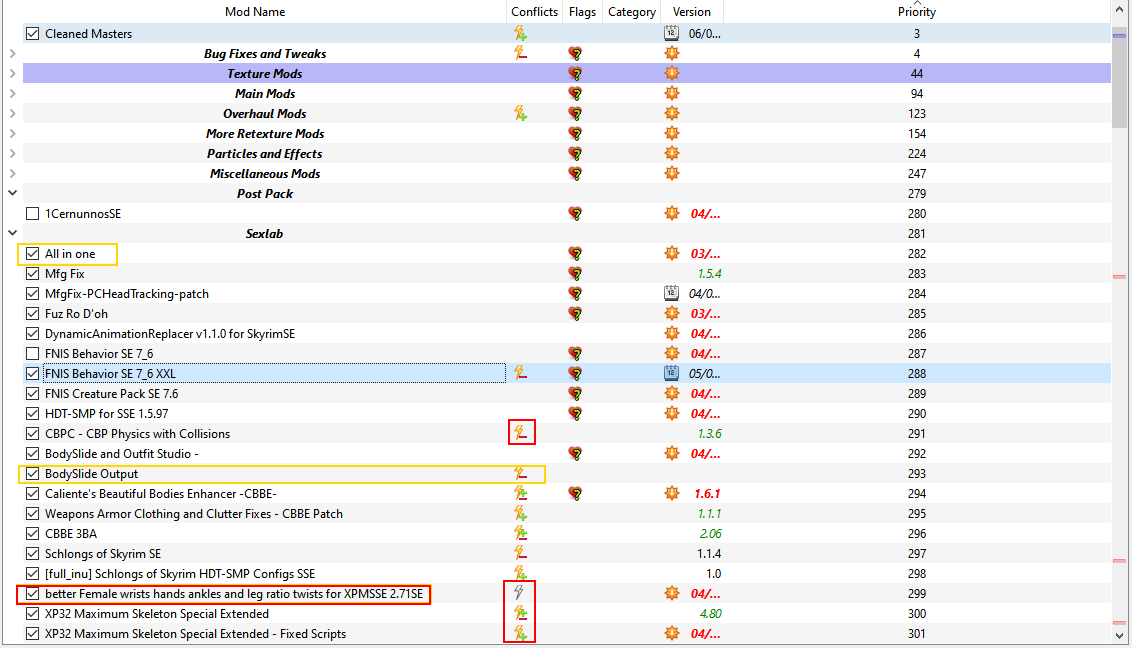This screenshot has height=648, width=1132.
Task: Click the conflict icon for Schlongs of Skyrim SE
Action: pyautogui.click(x=520, y=553)
